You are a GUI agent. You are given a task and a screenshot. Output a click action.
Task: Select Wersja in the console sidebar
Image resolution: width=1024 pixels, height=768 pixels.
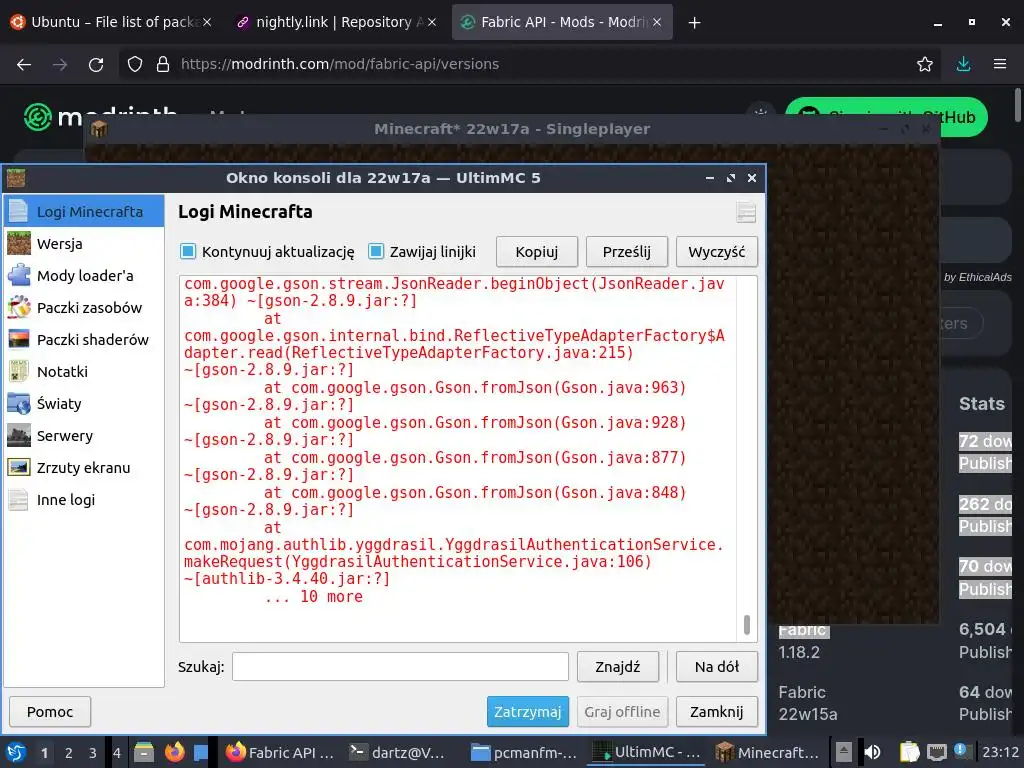tap(84, 244)
